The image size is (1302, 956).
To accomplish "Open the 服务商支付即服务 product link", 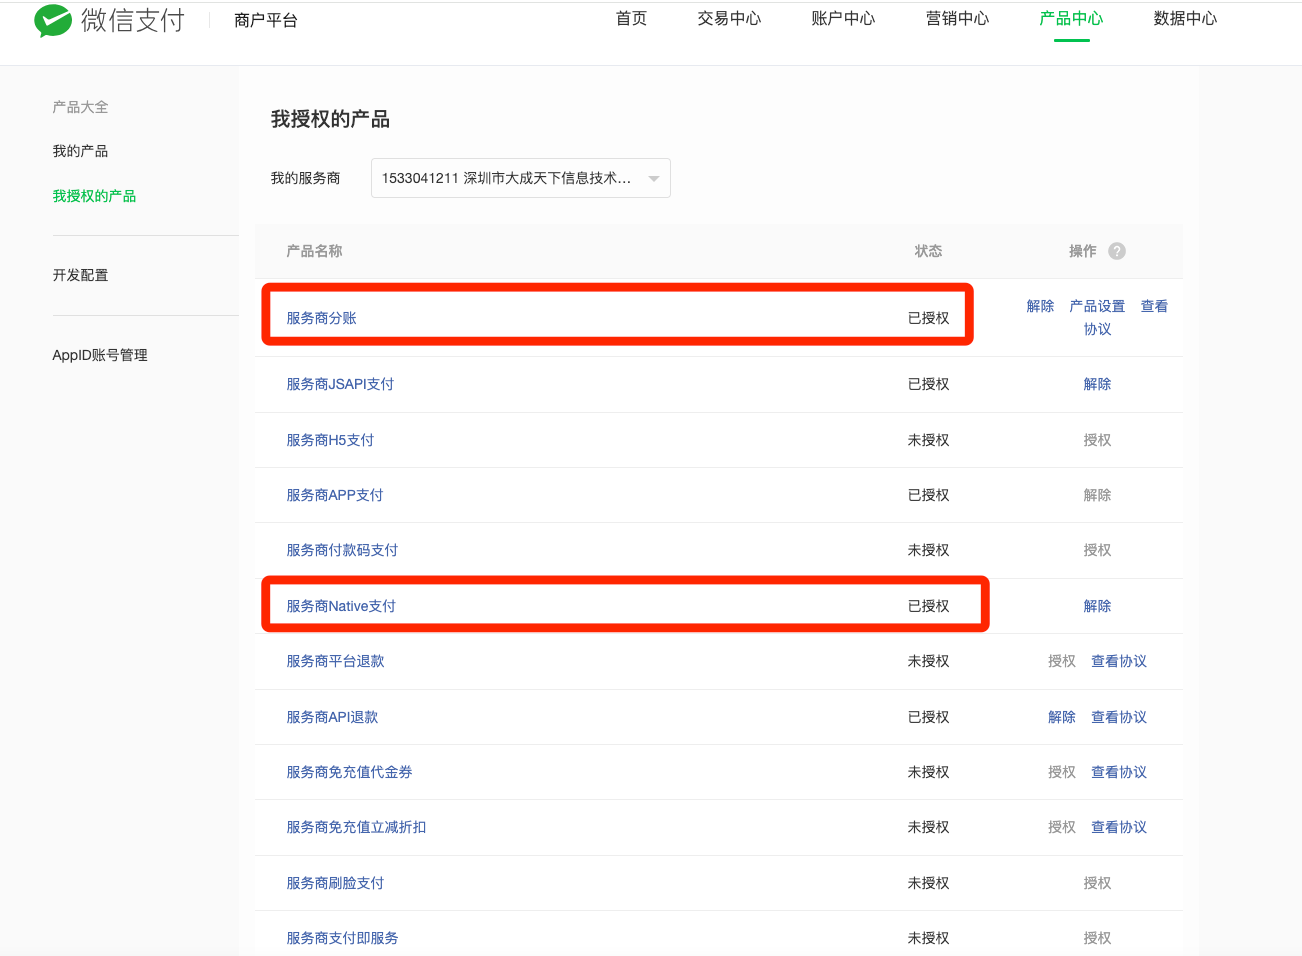I will [x=342, y=938].
